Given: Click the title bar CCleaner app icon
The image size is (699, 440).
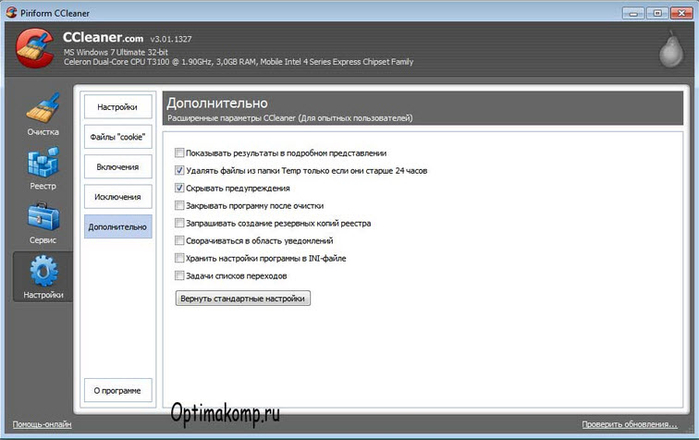Looking at the screenshot, I should (x=12, y=12).
